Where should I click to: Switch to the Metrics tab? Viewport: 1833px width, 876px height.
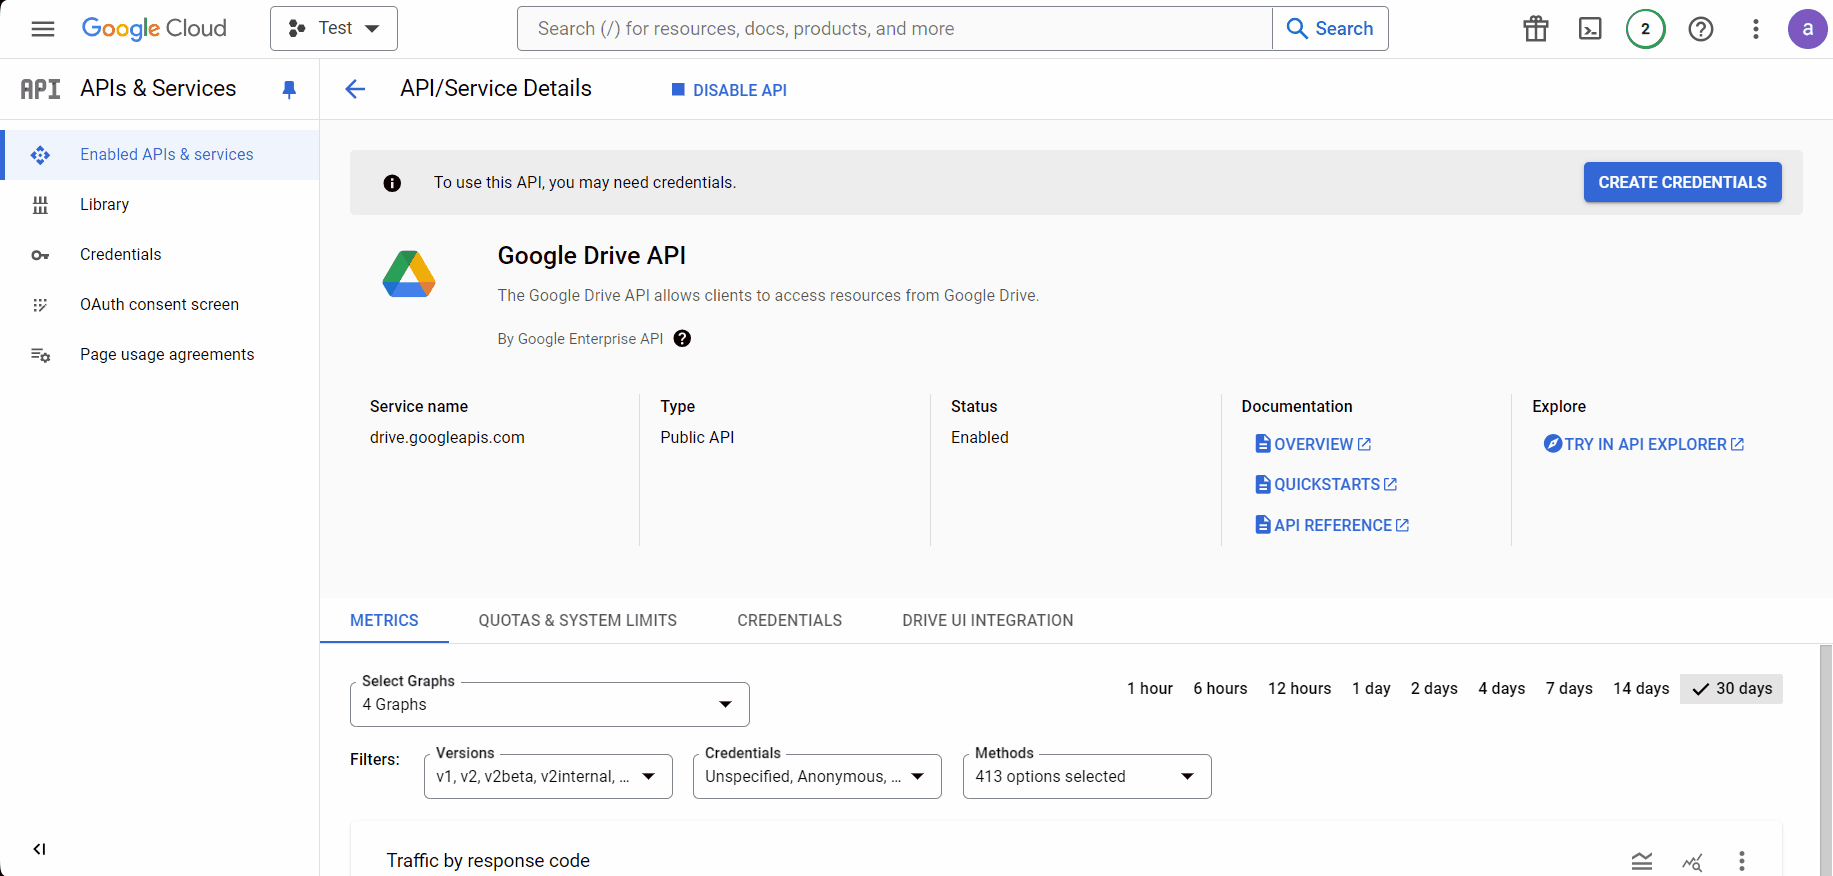[384, 620]
